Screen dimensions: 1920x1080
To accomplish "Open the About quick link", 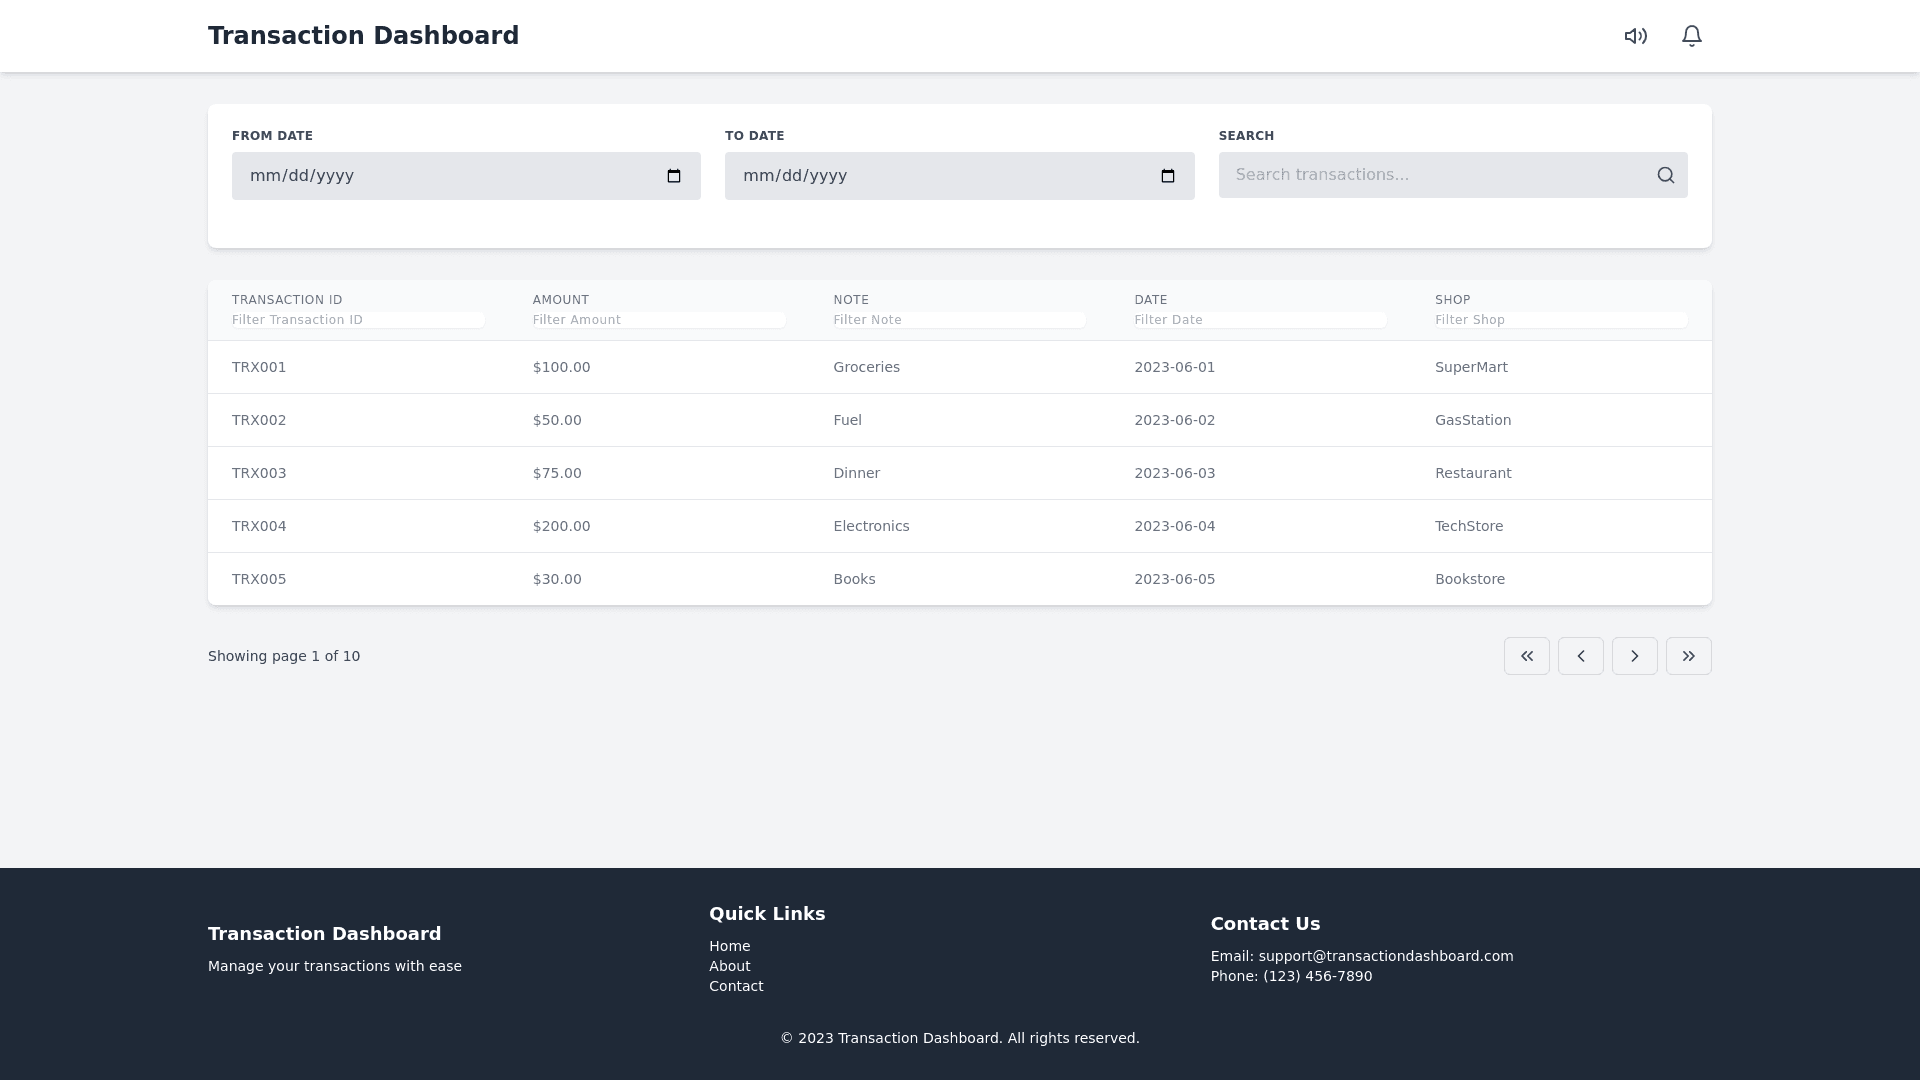I will (x=729, y=966).
